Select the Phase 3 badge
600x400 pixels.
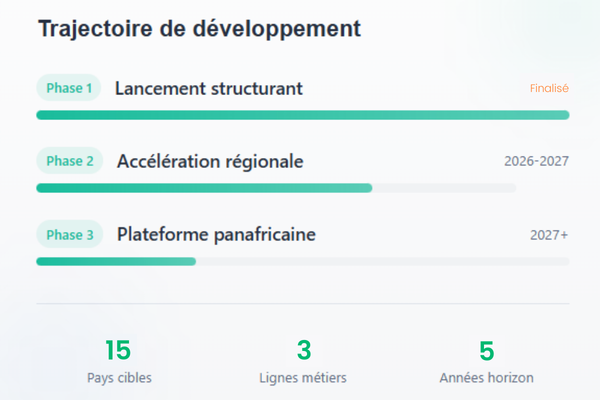pyautogui.click(x=70, y=235)
